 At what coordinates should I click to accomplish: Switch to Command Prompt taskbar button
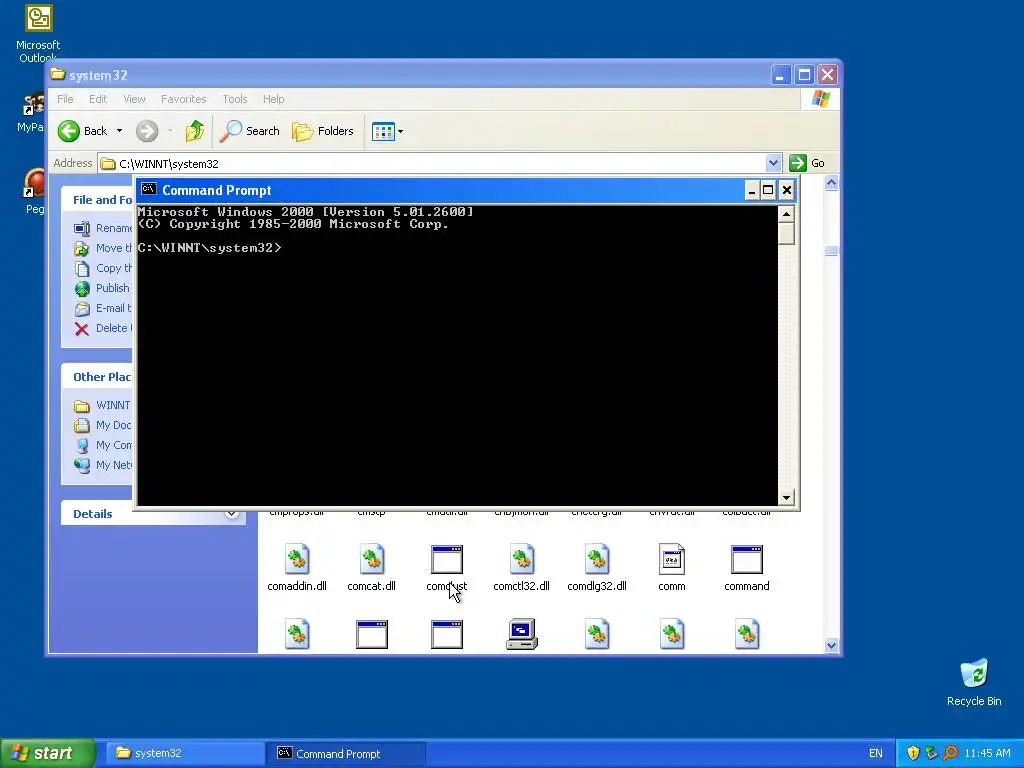tap(347, 754)
